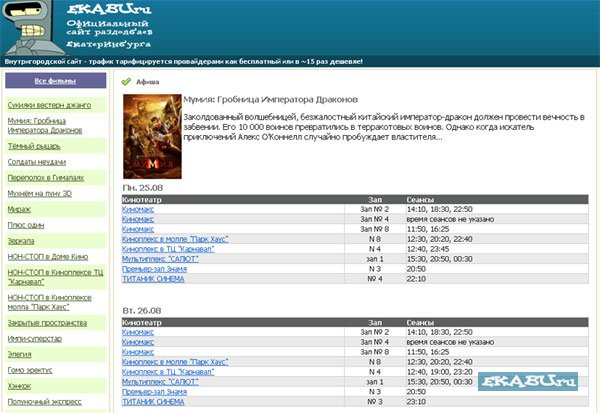Open Киноплекс в ТЦ "Карнавал" under Пн. 25.08

point(168,249)
